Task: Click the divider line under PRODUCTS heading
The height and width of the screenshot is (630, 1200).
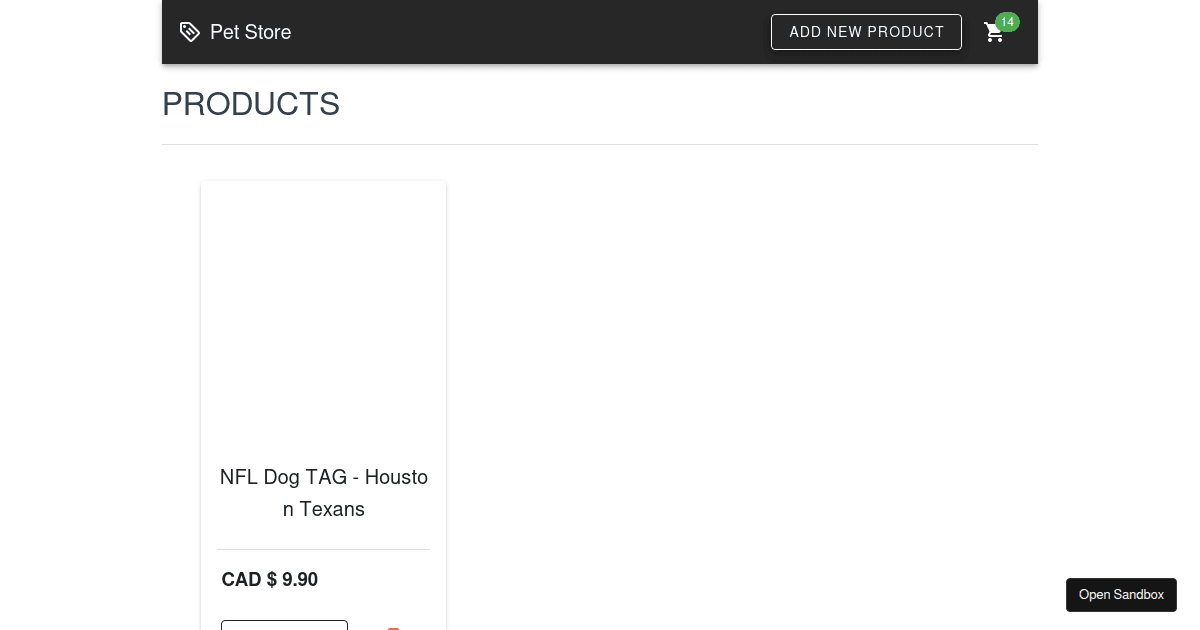Action: click(x=600, y=145)
